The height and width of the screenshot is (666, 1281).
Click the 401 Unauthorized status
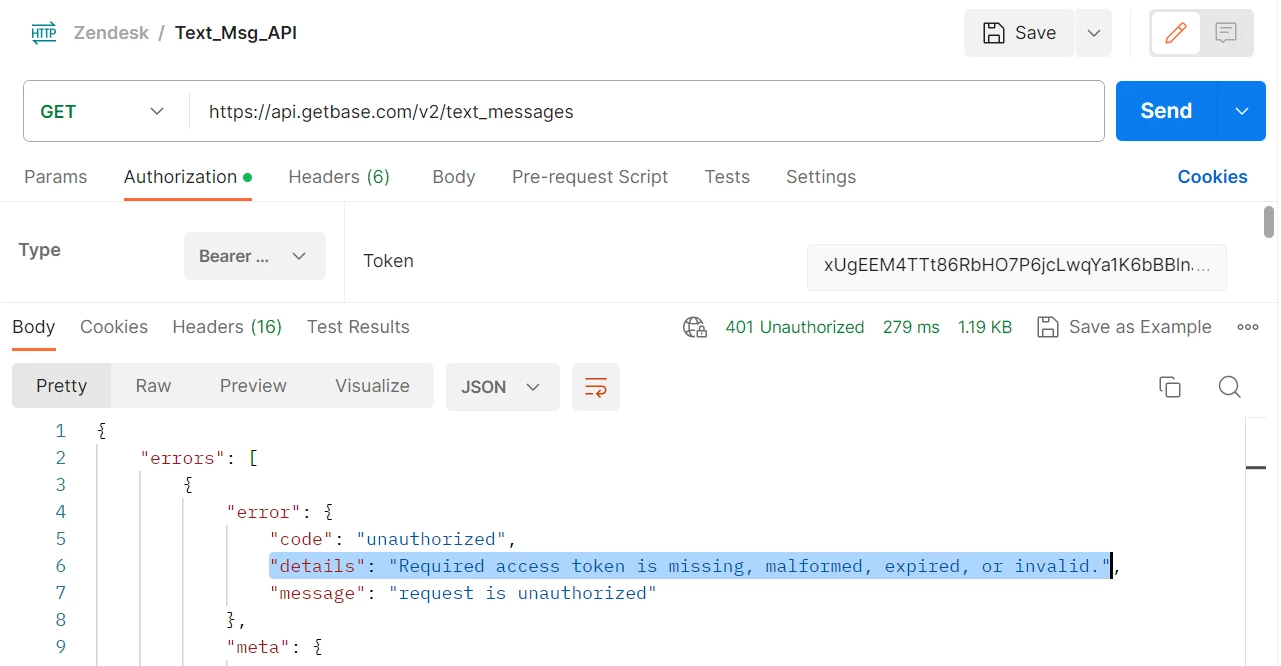795,327
